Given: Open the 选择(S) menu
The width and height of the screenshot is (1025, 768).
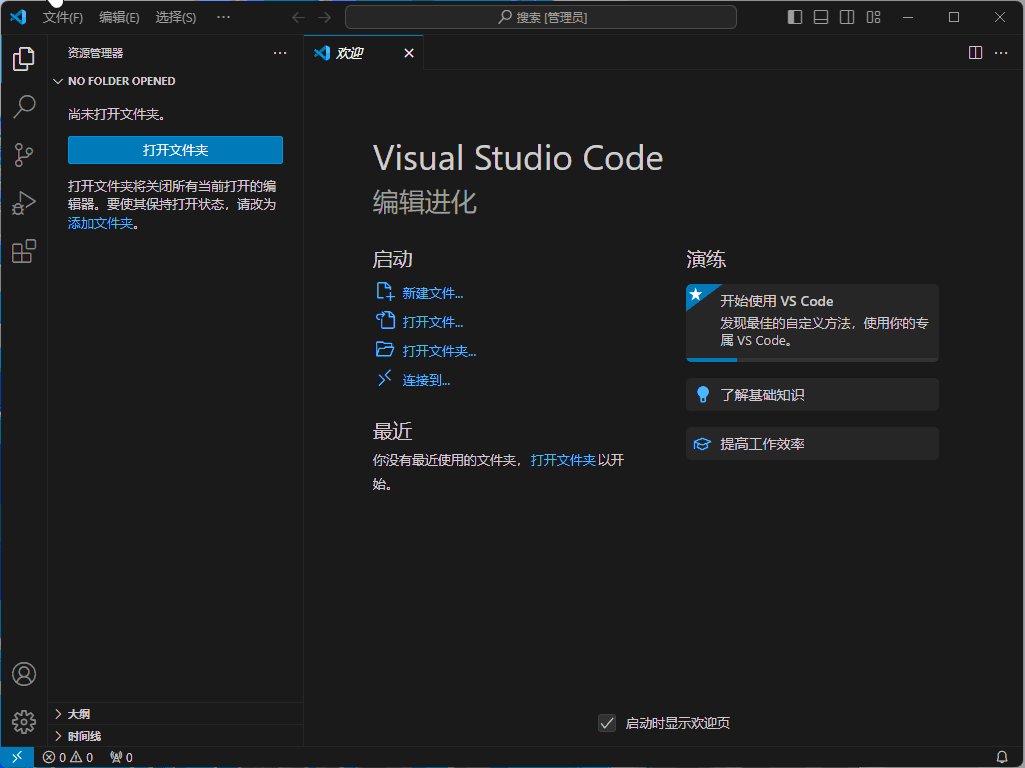Looking at the screenshot, I should pos(176,17).
